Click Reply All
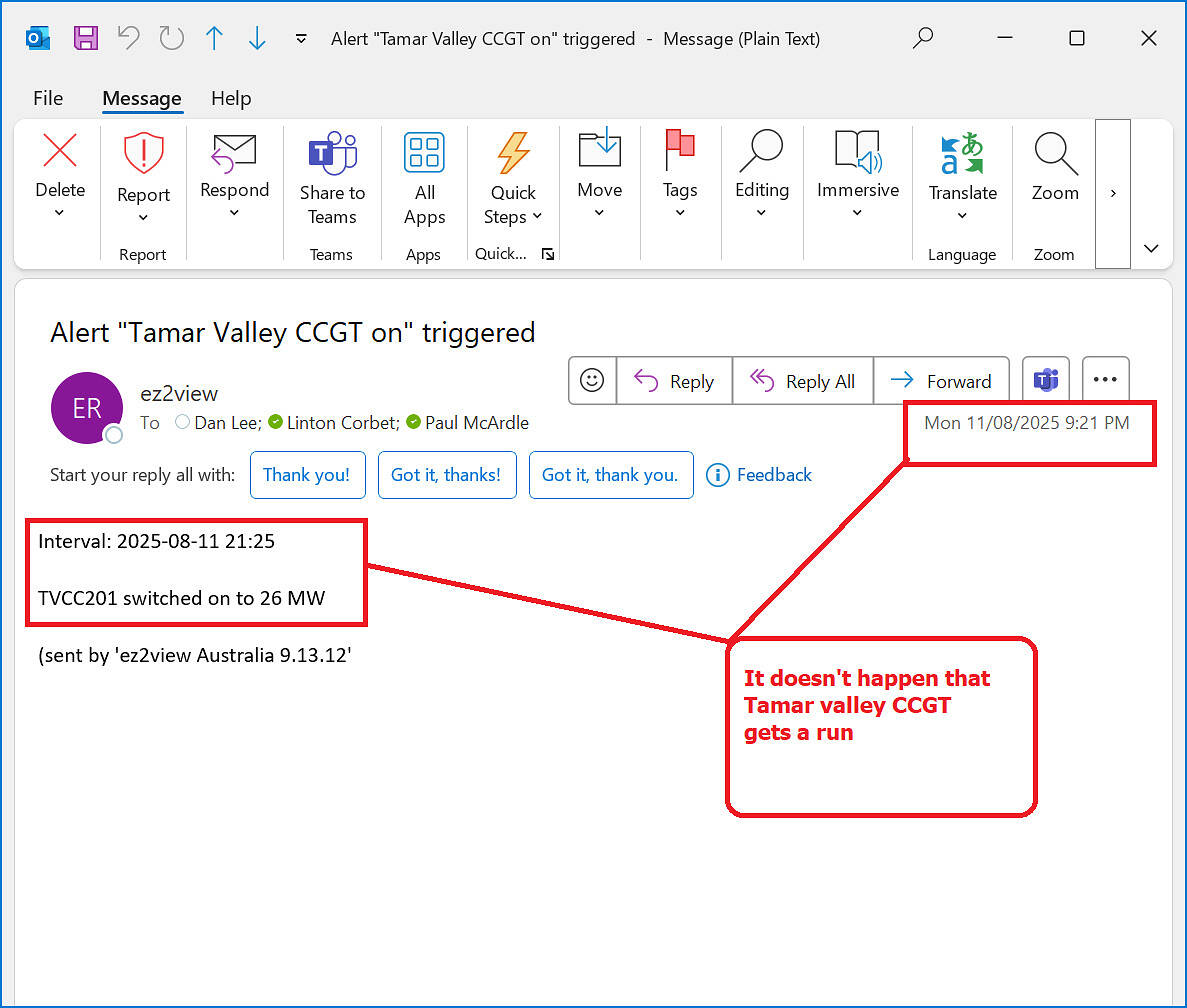This screenshot has height=1008, width=1187. [x=802, y=381]
